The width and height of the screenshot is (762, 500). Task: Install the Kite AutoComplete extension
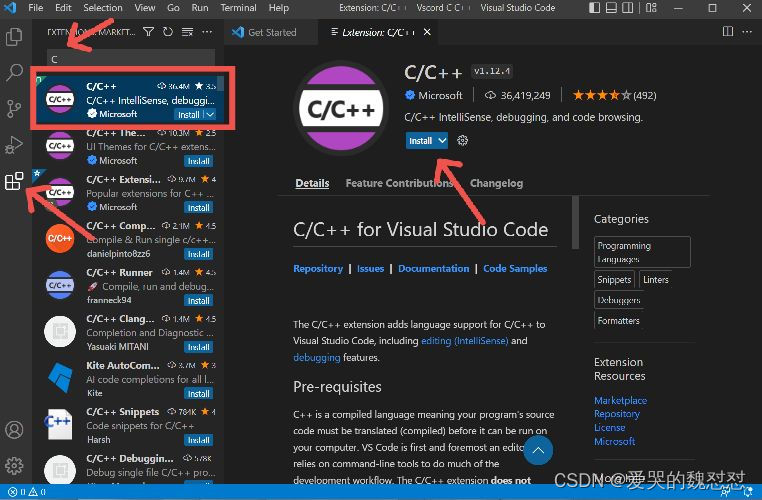(199, 394)
